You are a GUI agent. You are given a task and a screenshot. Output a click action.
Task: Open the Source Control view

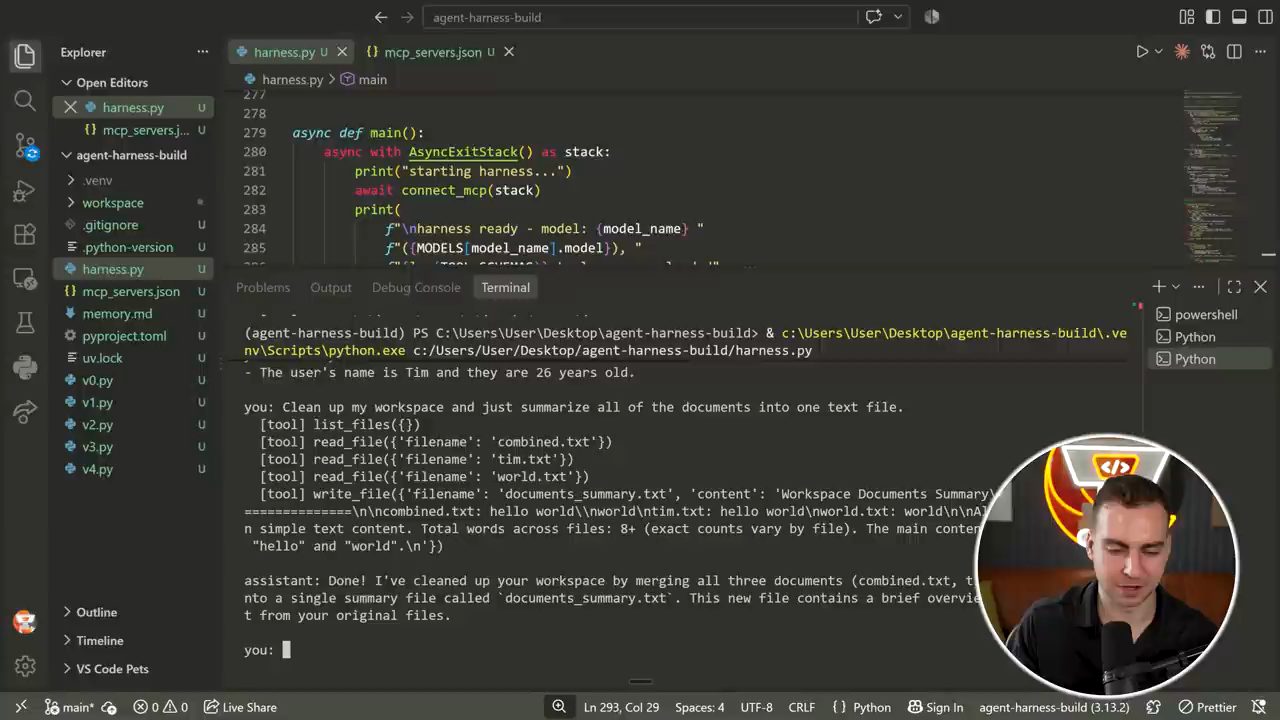(x=25, y=146)
